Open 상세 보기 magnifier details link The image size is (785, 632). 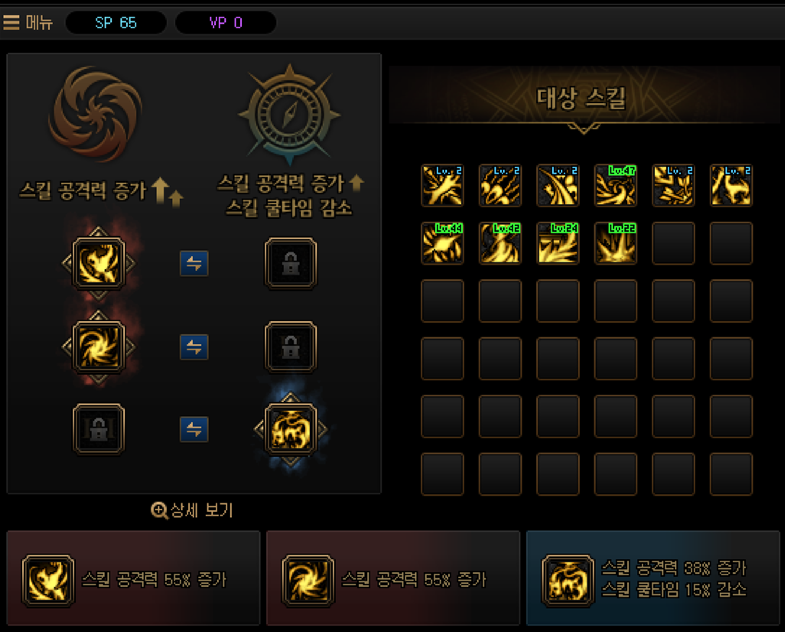(x=192, y=510)
